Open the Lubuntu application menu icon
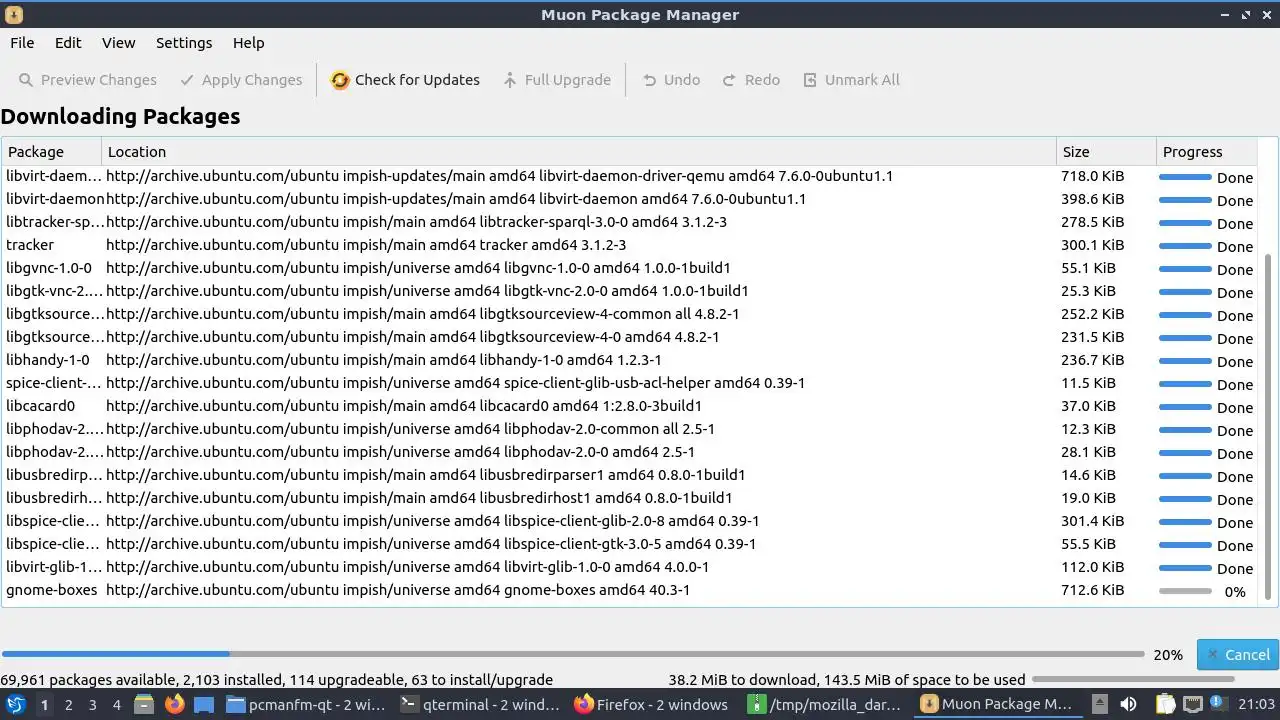The height and width of the screenshot is (720, 1280). pos(16,704)
